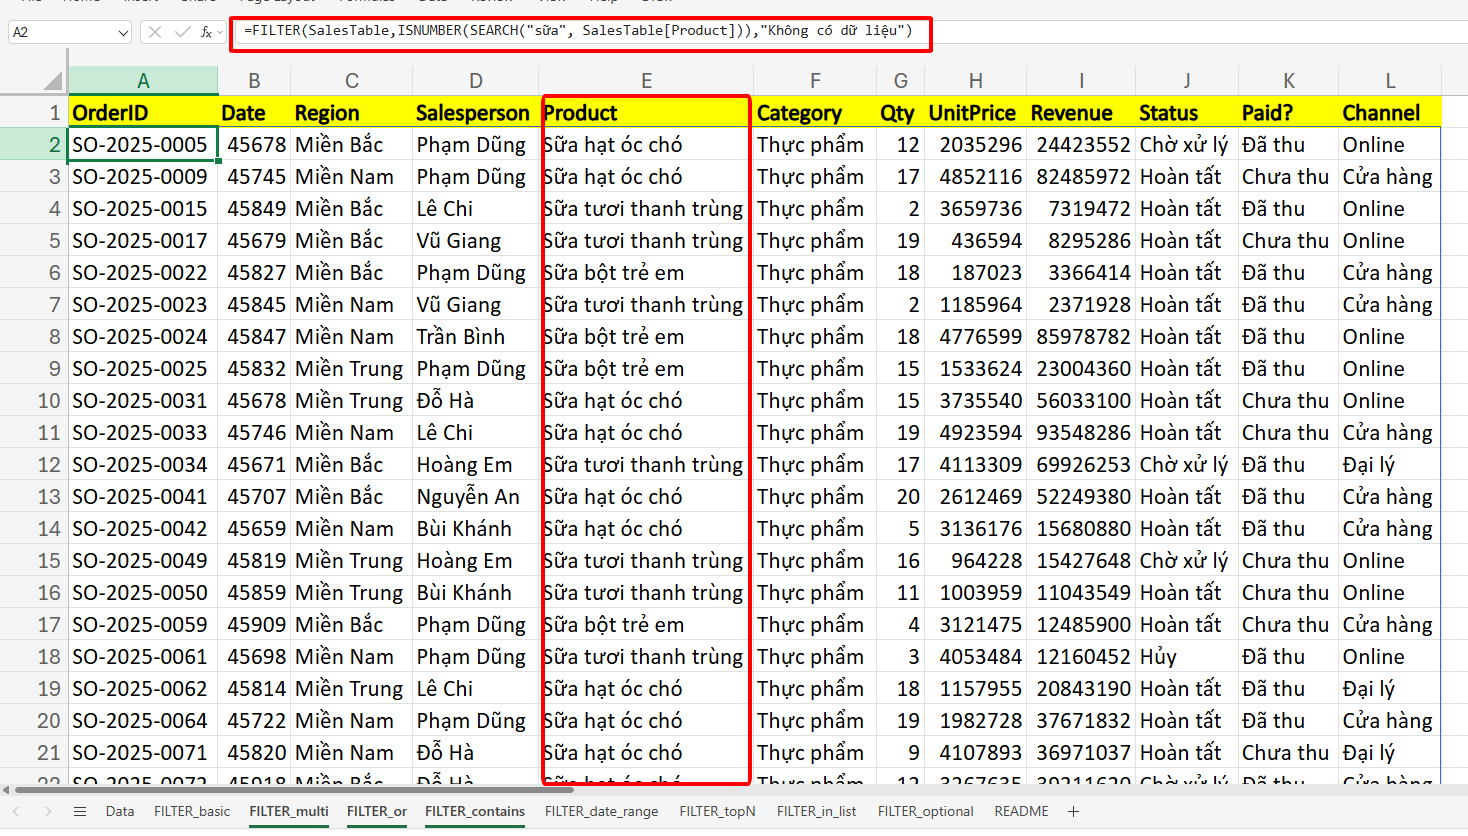Open the FILTER_or sheet tab
The image size is (1468, 836).
377,811
